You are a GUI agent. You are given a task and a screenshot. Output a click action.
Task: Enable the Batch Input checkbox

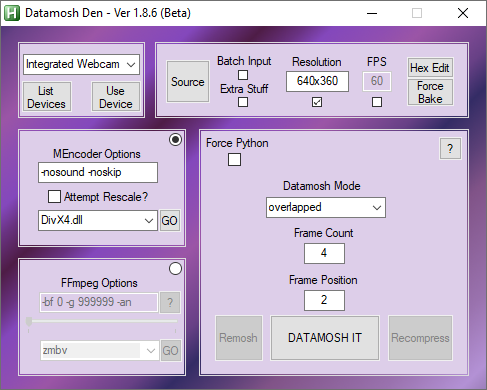[243, 75]
